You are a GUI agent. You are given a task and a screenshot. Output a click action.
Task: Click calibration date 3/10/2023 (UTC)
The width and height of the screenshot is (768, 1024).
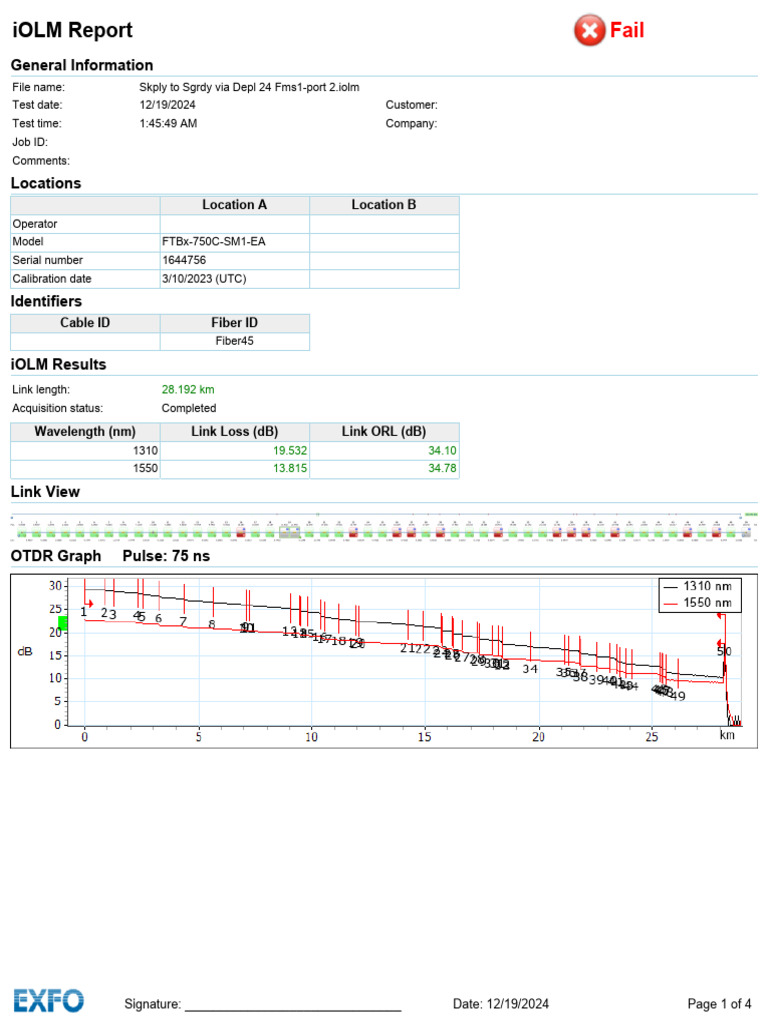(204, 279)
